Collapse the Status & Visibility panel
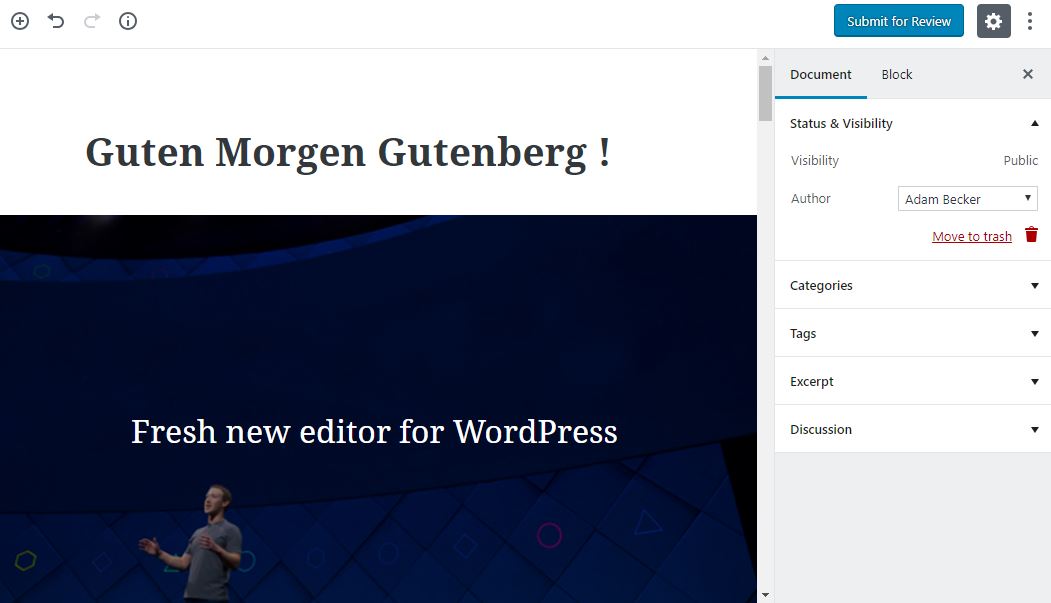Screen dimensions: 1051x603 [x=913, y=123]
